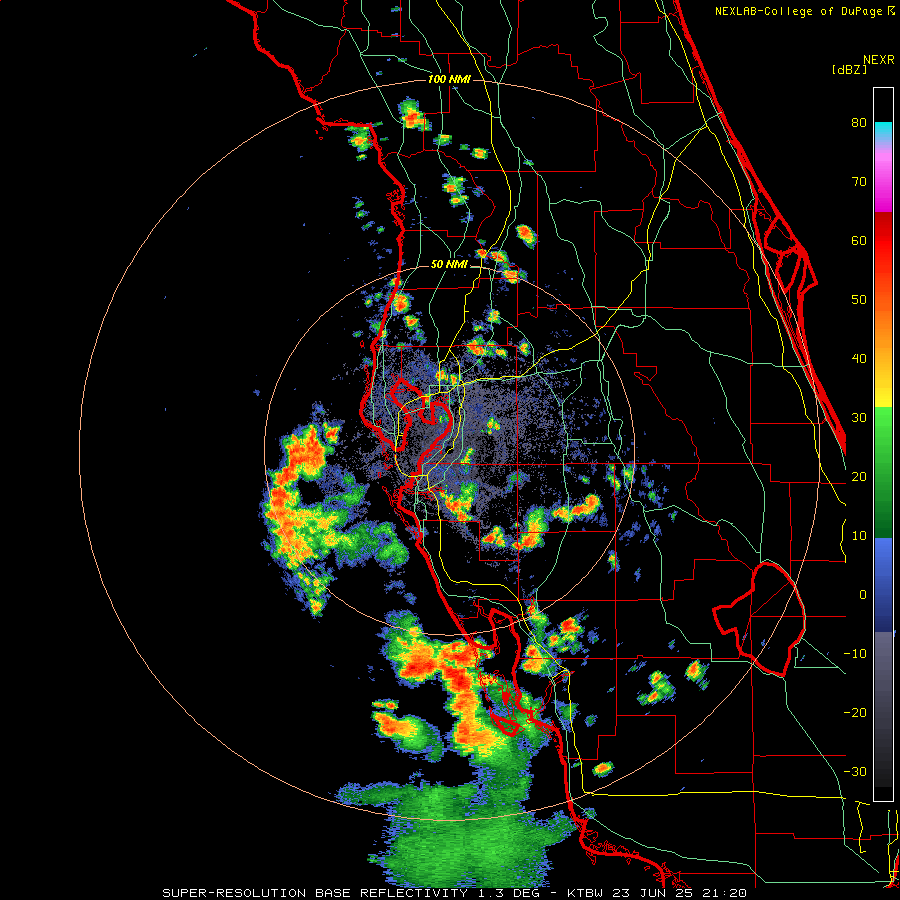Click the -30 tick on the dBZ scale
The width and height of the screenshot is (900, 900).
coord(855,771)
